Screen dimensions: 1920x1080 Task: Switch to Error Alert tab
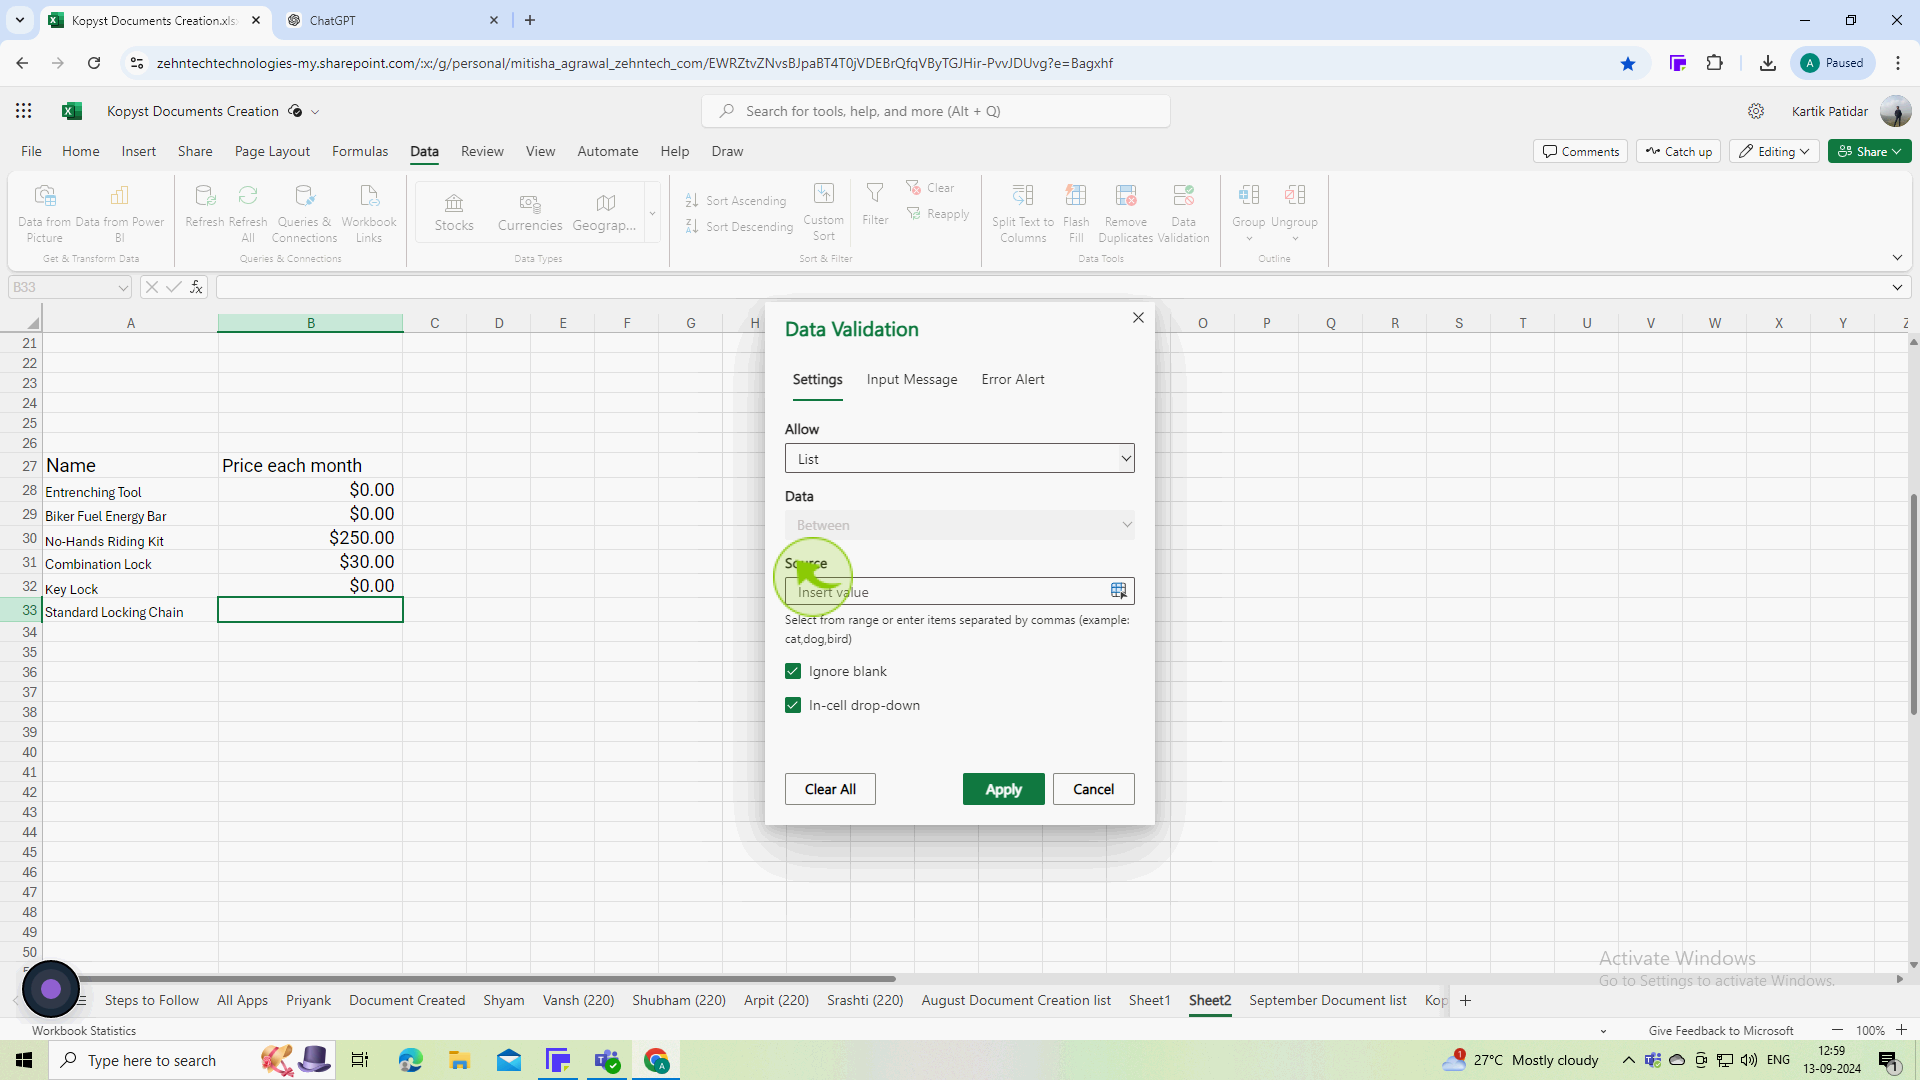point(1013,380)
